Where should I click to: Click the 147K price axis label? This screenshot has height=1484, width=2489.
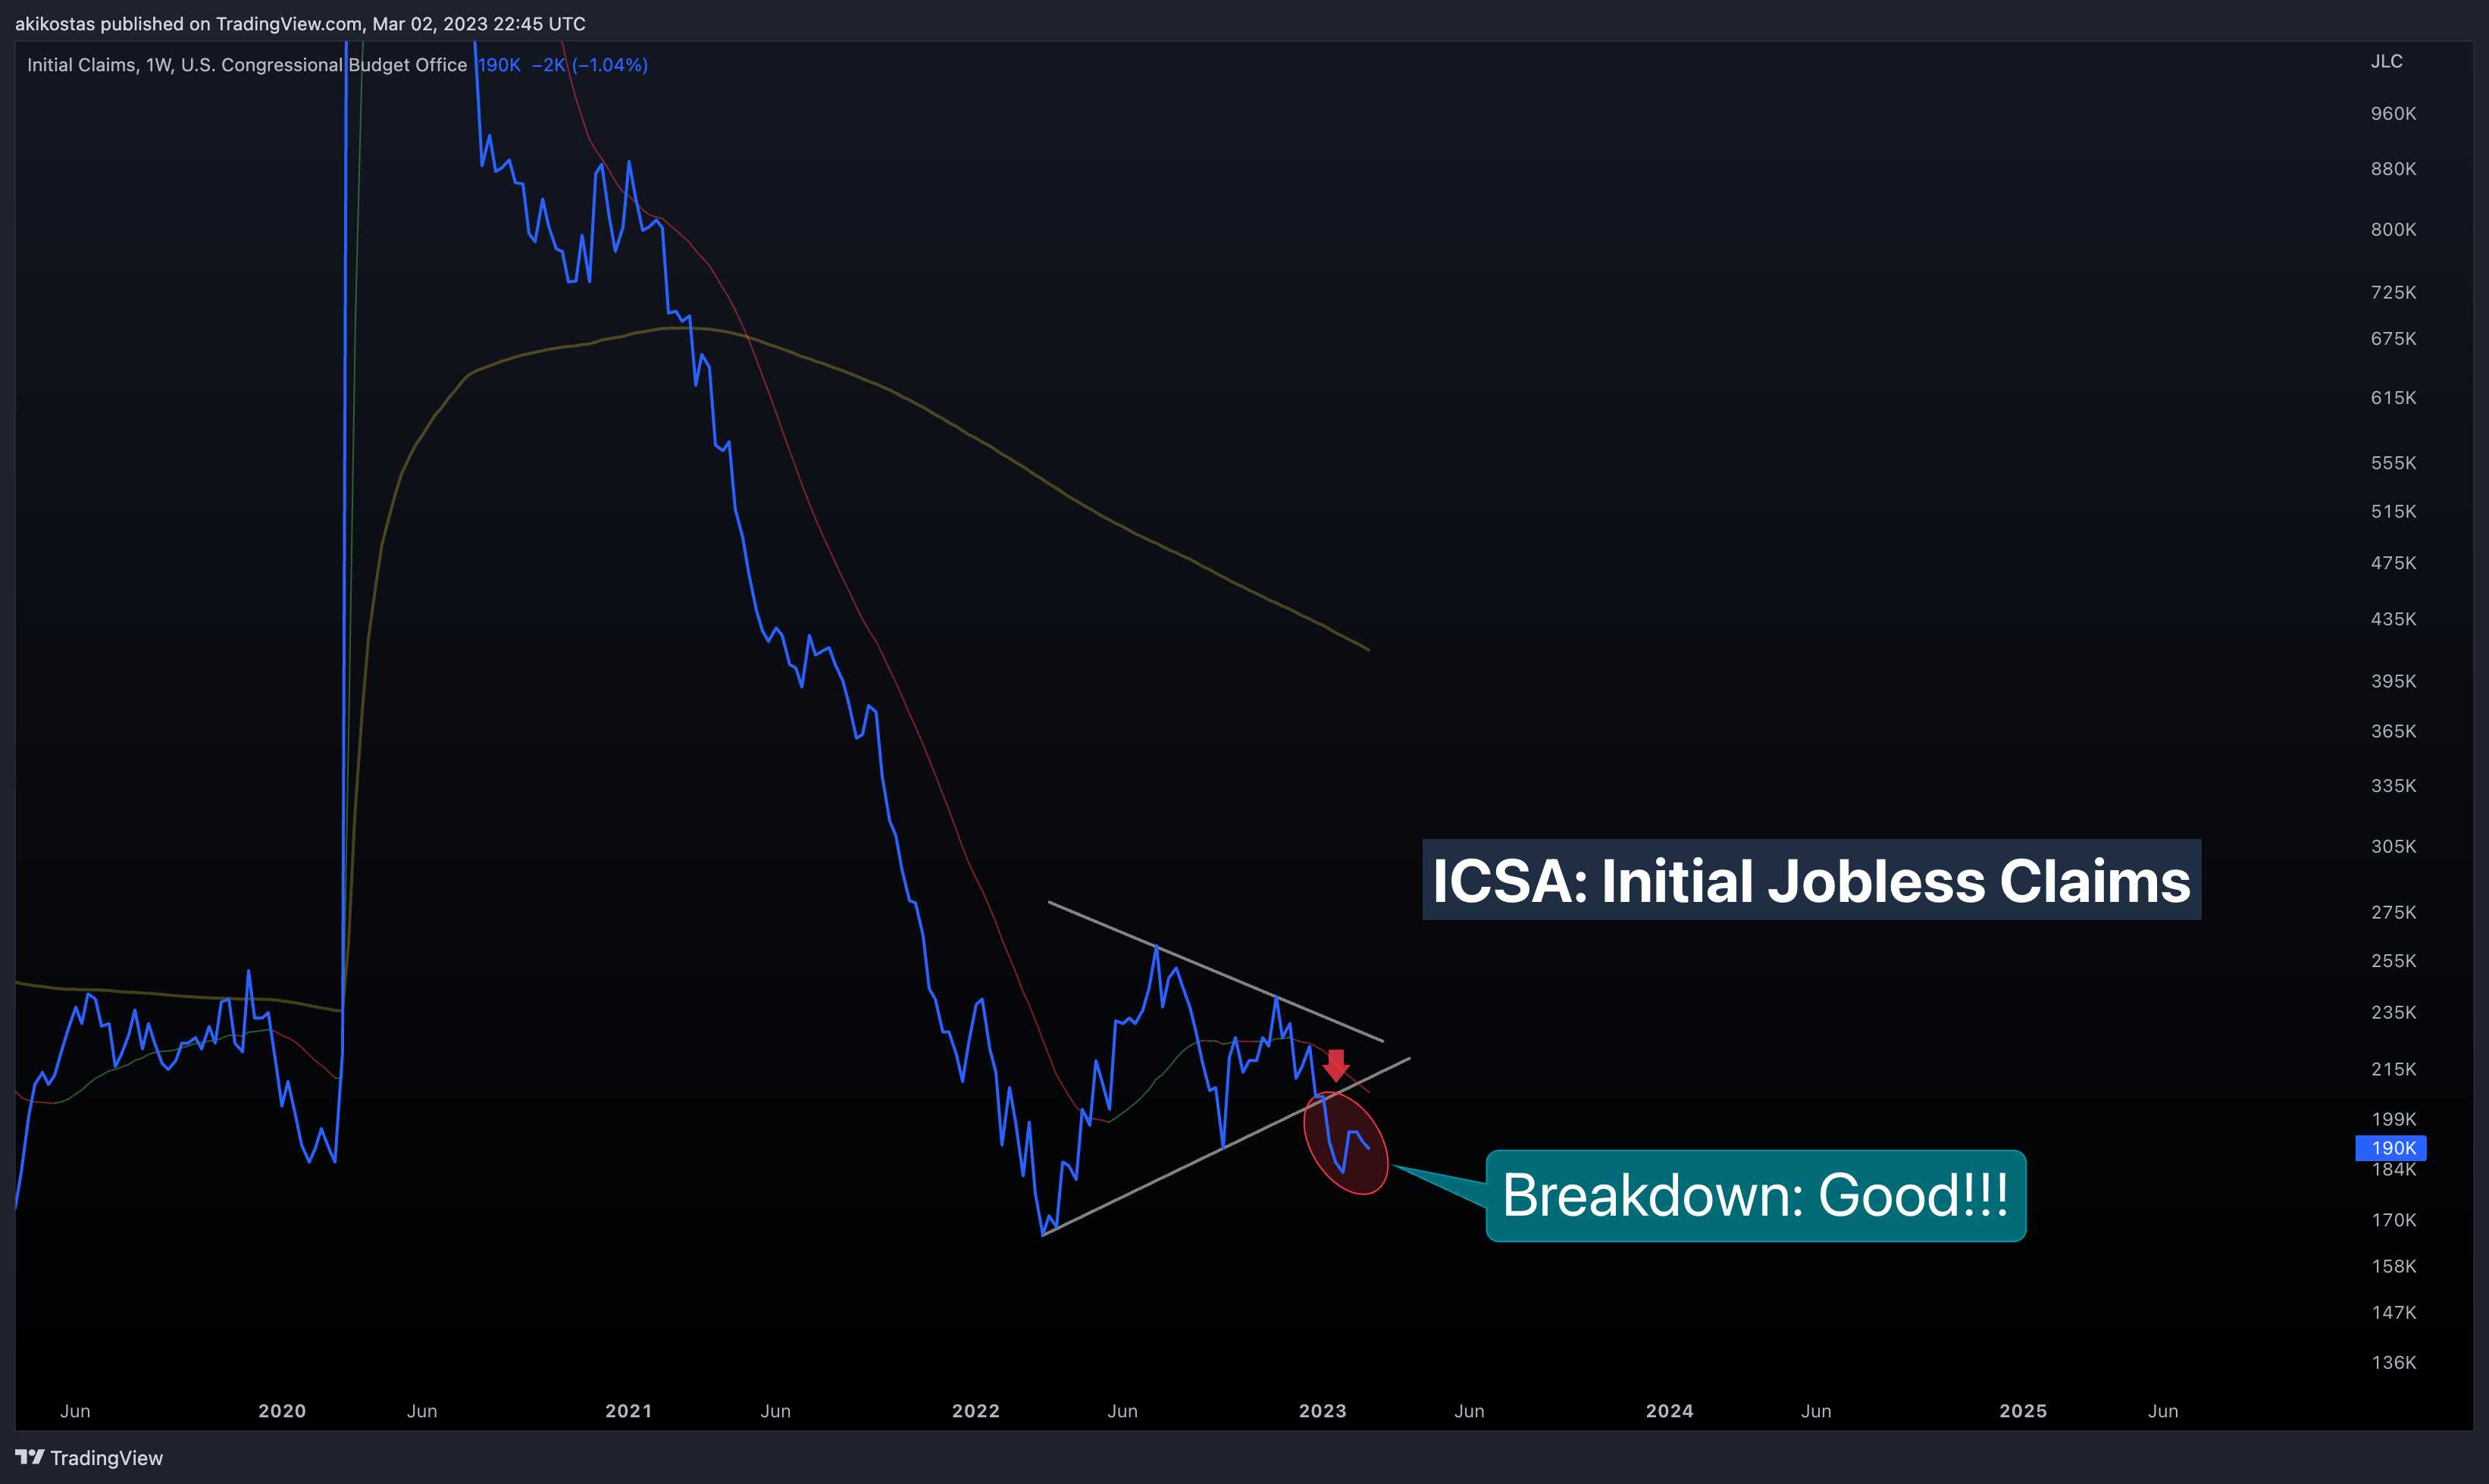[2393, 1313]
